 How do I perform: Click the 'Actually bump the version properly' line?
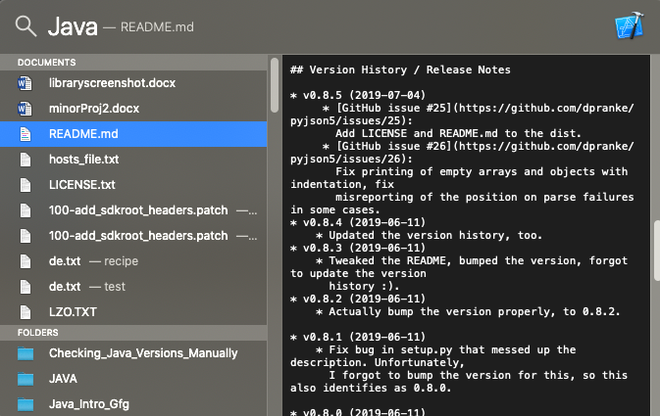click(x=468, y=312)
